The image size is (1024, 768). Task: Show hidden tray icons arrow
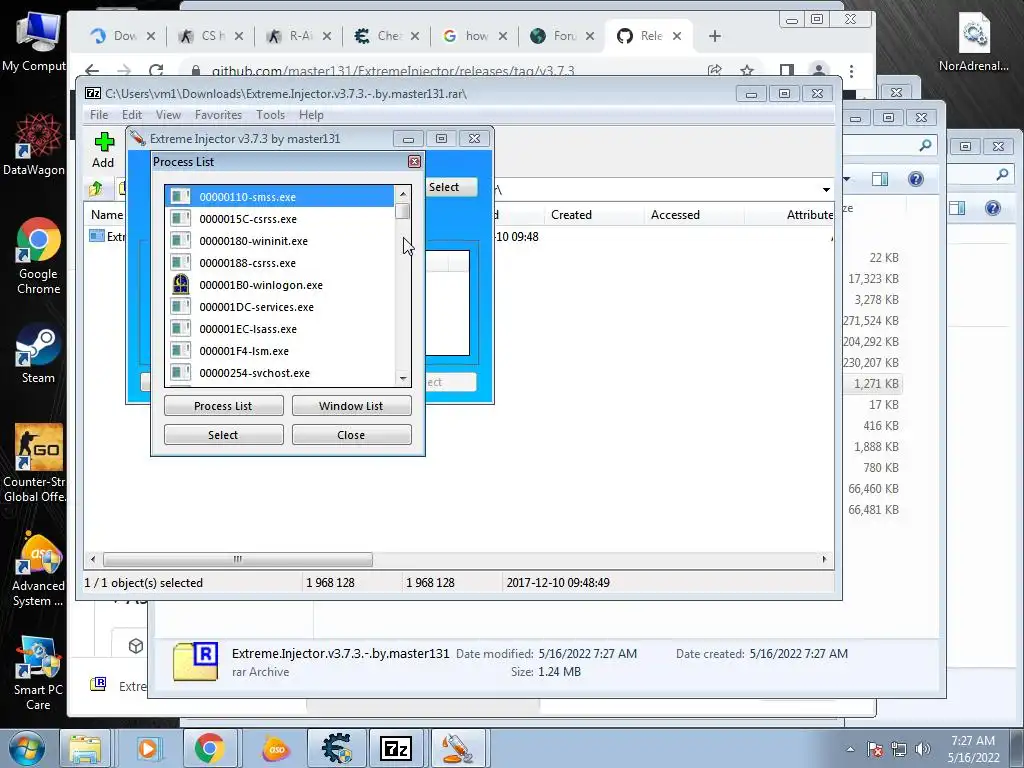coord(850,749)
